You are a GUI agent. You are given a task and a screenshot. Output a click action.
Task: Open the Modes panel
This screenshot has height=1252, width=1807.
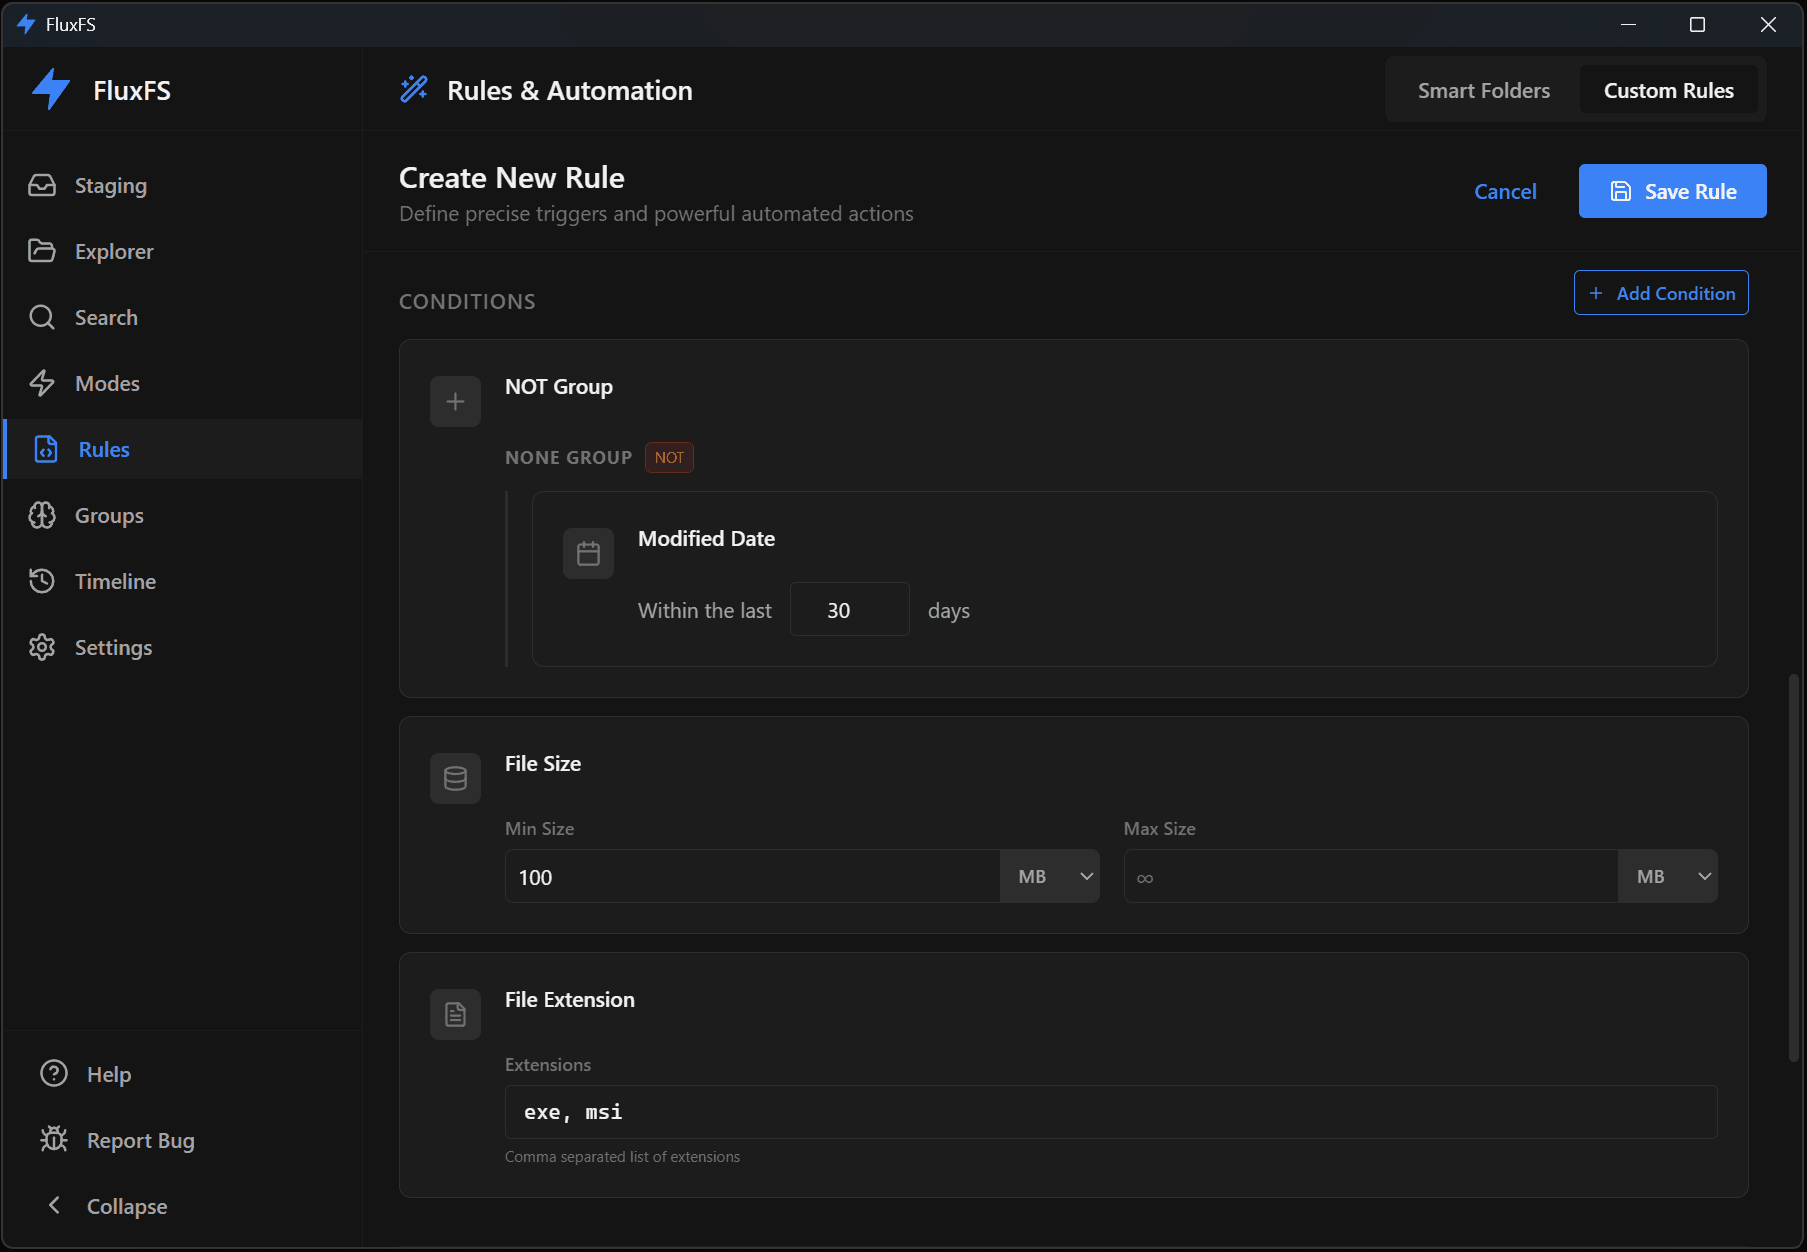[x=107, y=383]
